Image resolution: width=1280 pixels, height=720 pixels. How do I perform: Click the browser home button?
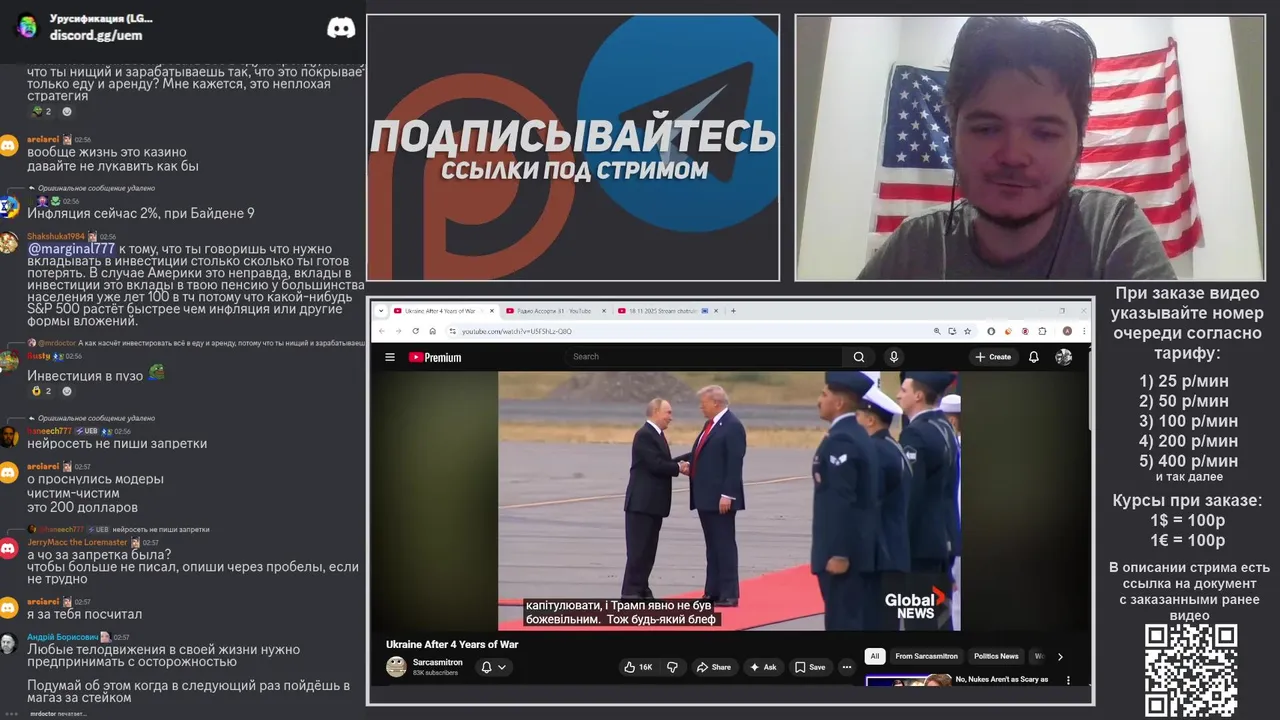(432, 331)
